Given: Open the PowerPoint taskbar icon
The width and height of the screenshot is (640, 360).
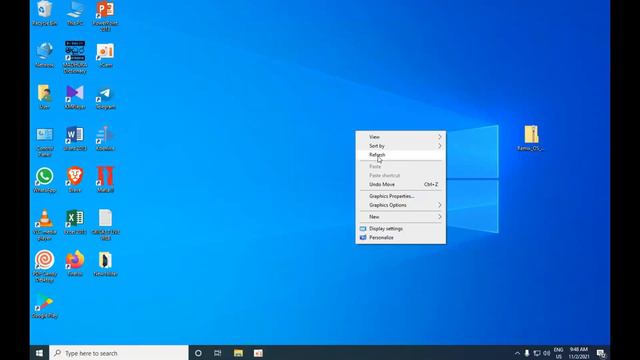Looking at the screenshot, I should (x=258, y=353).
